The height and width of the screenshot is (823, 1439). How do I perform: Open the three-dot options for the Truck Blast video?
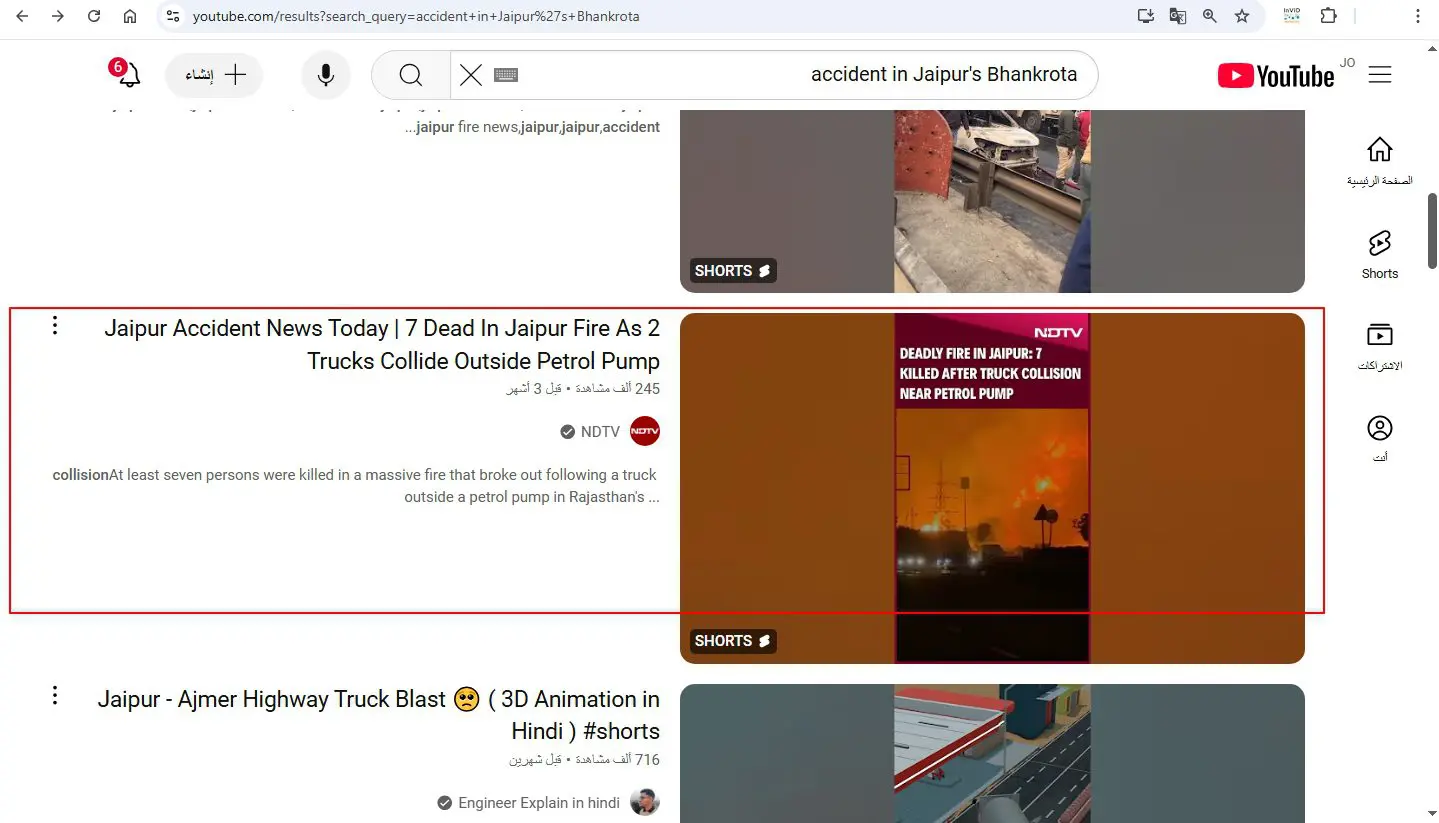tap(55, 695)
